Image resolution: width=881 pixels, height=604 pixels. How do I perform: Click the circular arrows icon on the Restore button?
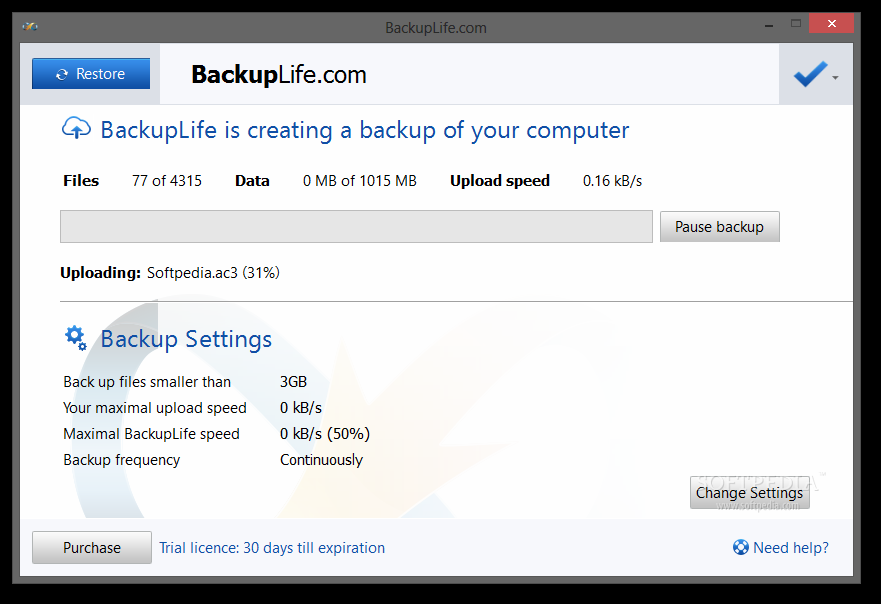pos(64,73)
